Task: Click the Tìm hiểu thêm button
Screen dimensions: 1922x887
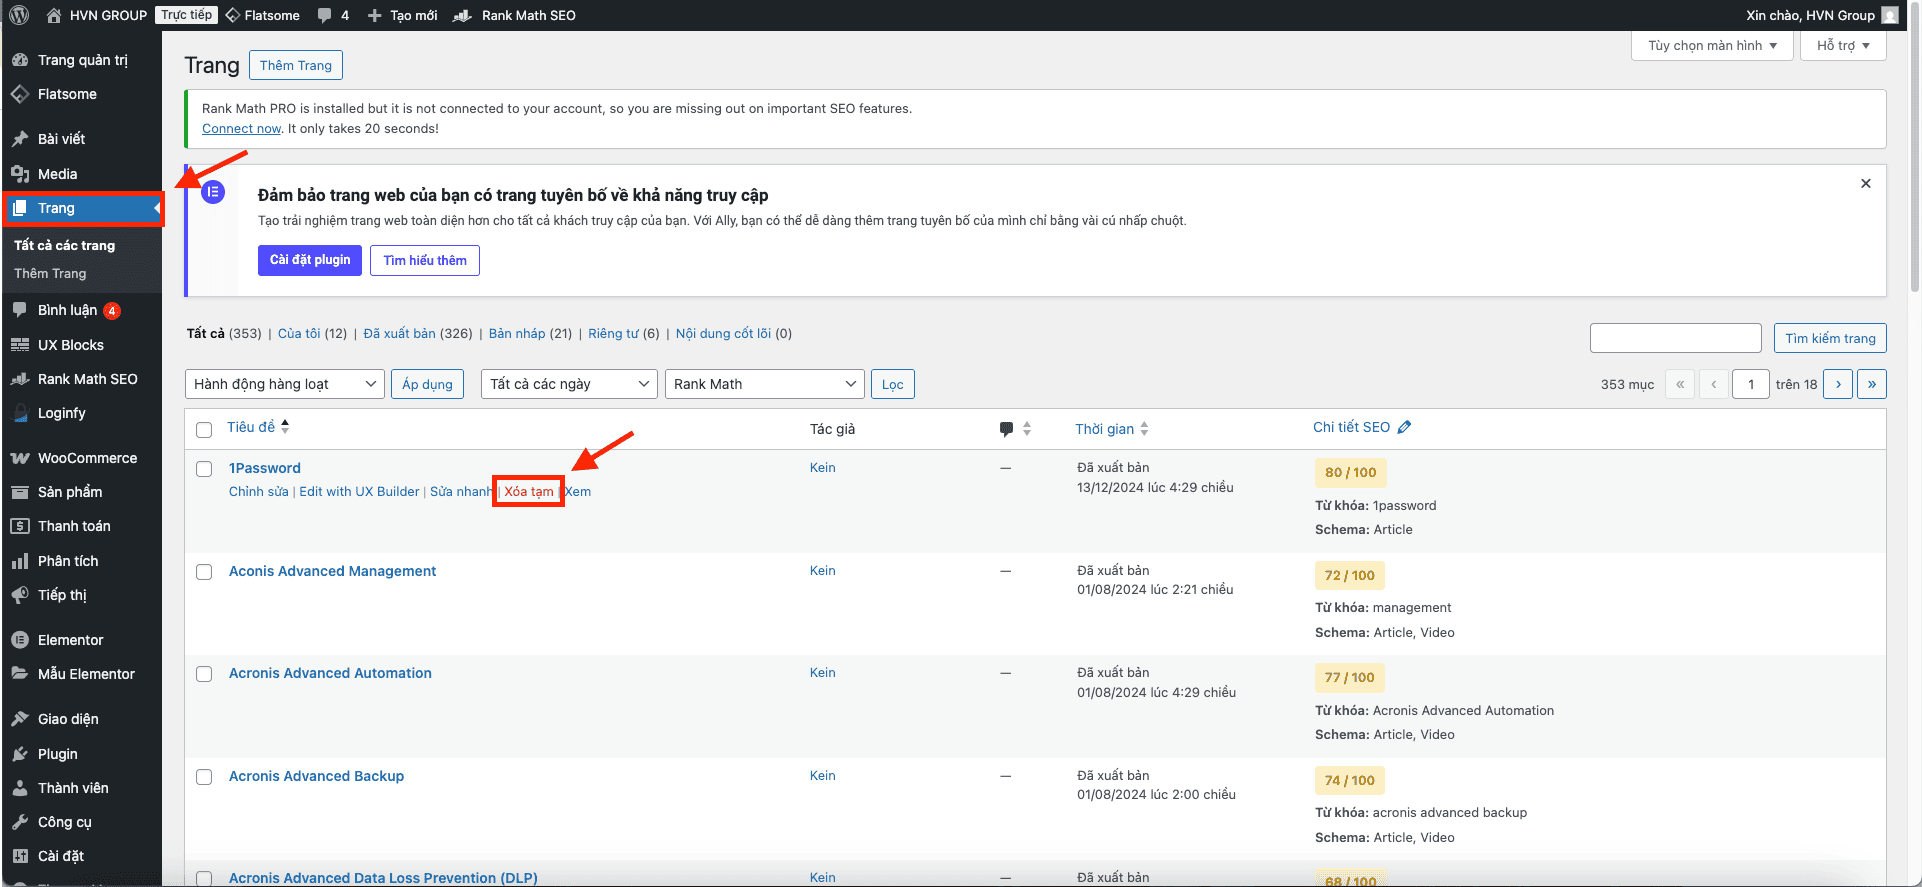Action: pos(425,260)
